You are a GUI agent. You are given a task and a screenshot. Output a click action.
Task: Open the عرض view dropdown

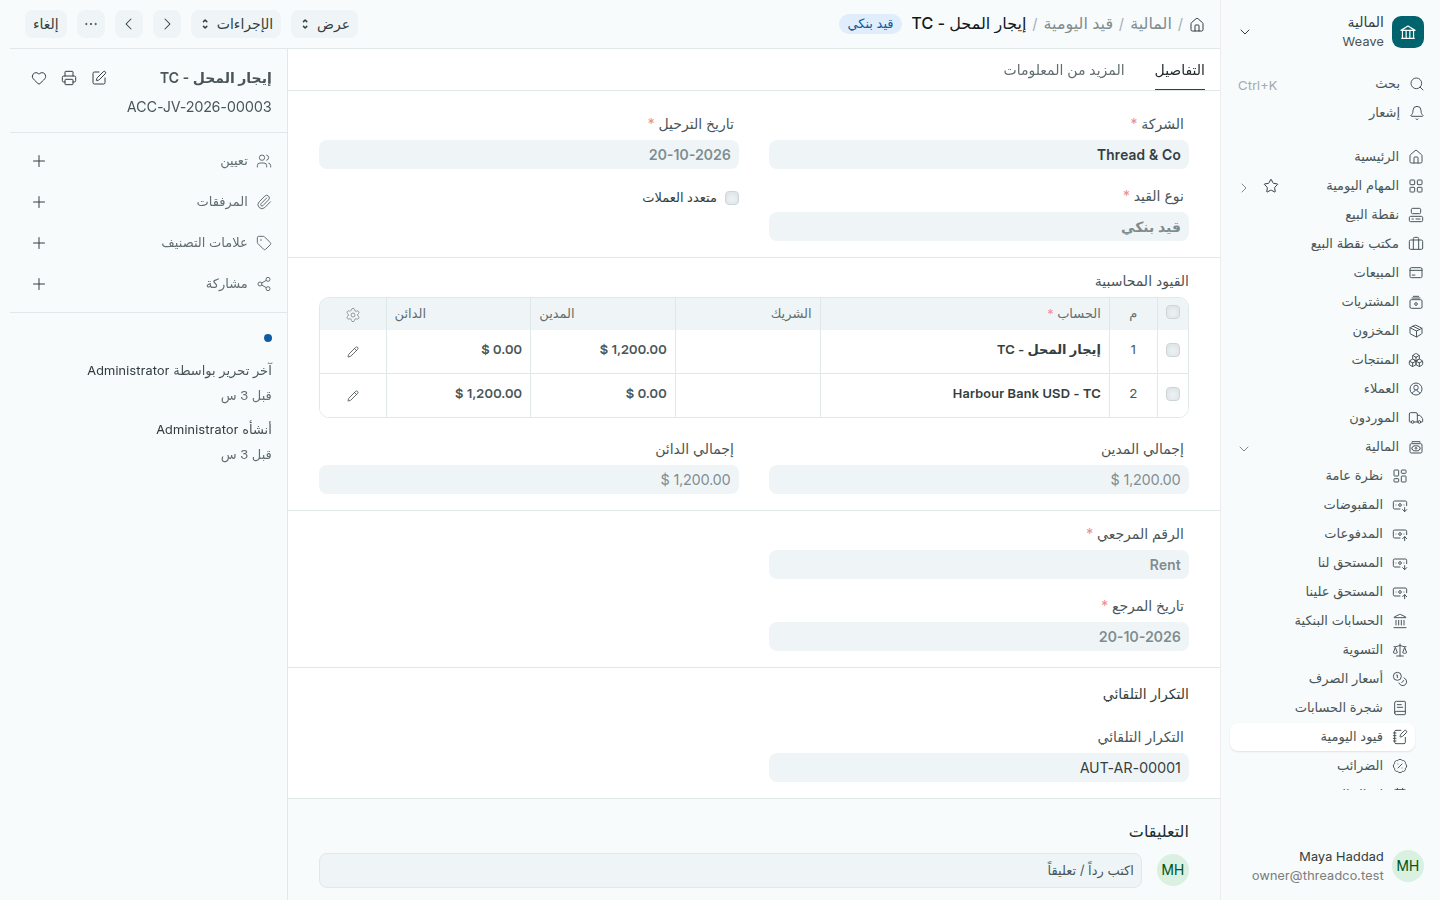324,24
